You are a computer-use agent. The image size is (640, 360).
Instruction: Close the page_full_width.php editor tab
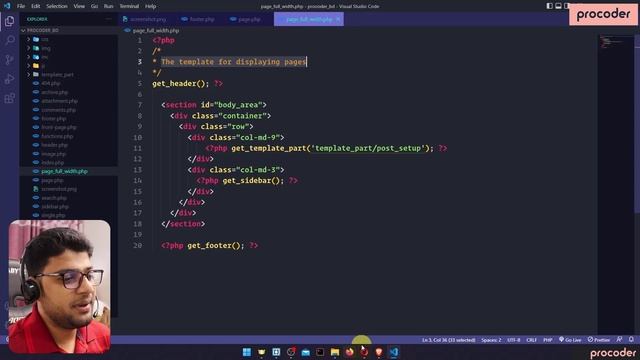pos(338,19)
